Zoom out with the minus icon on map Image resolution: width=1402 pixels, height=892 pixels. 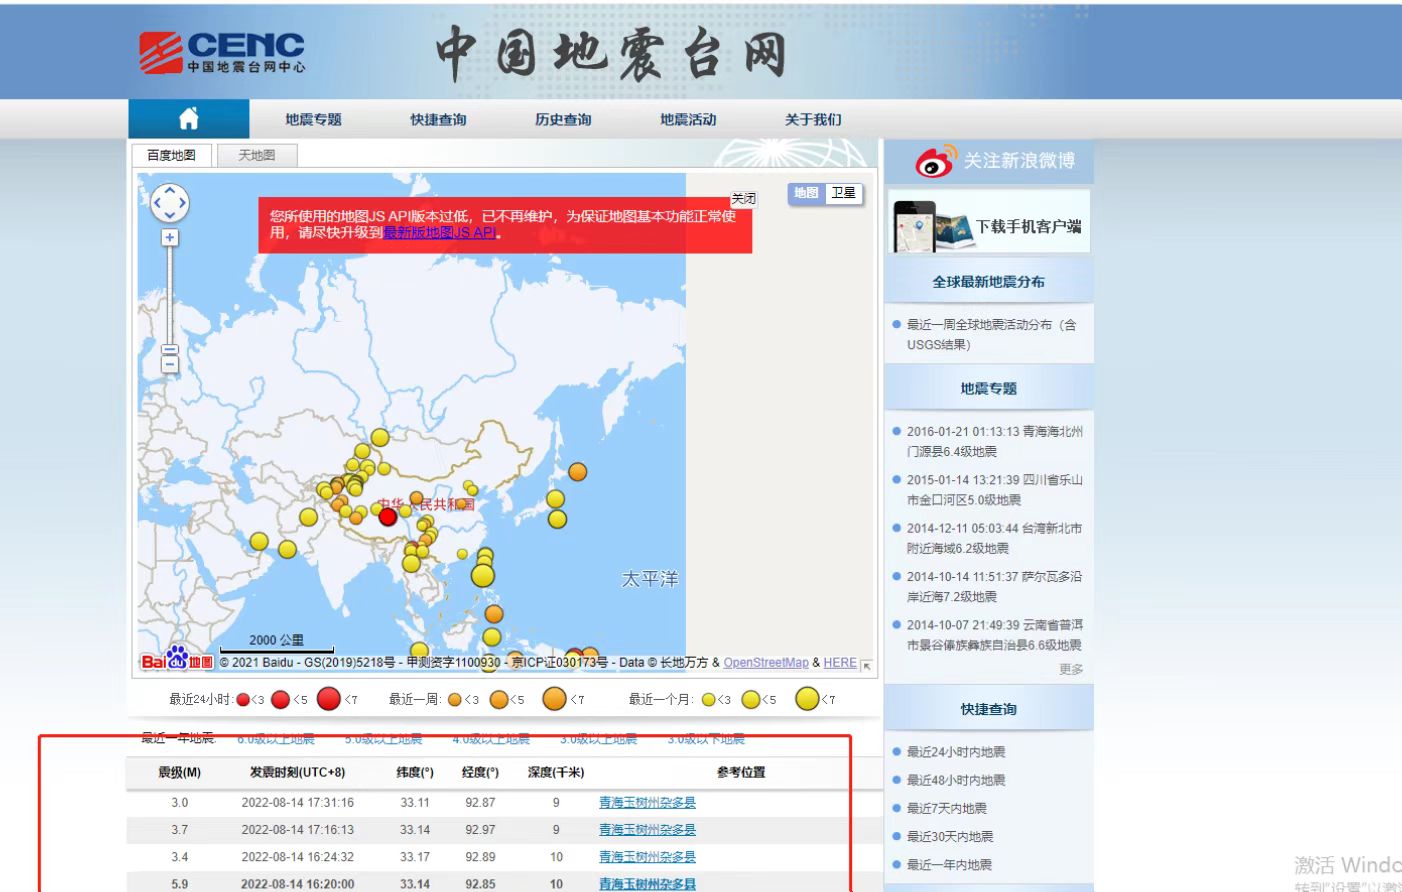[x=169, y=365]
